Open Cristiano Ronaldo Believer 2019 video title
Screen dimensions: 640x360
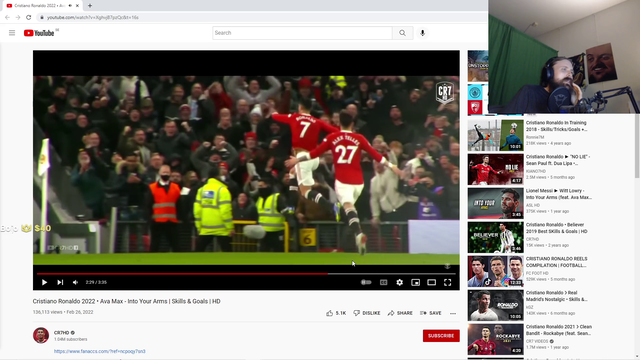[x=557, y=228]
